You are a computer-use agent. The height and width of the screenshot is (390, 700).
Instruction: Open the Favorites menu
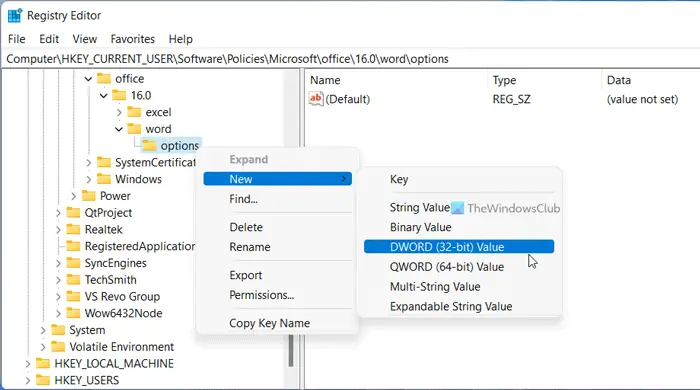[133, 39]
